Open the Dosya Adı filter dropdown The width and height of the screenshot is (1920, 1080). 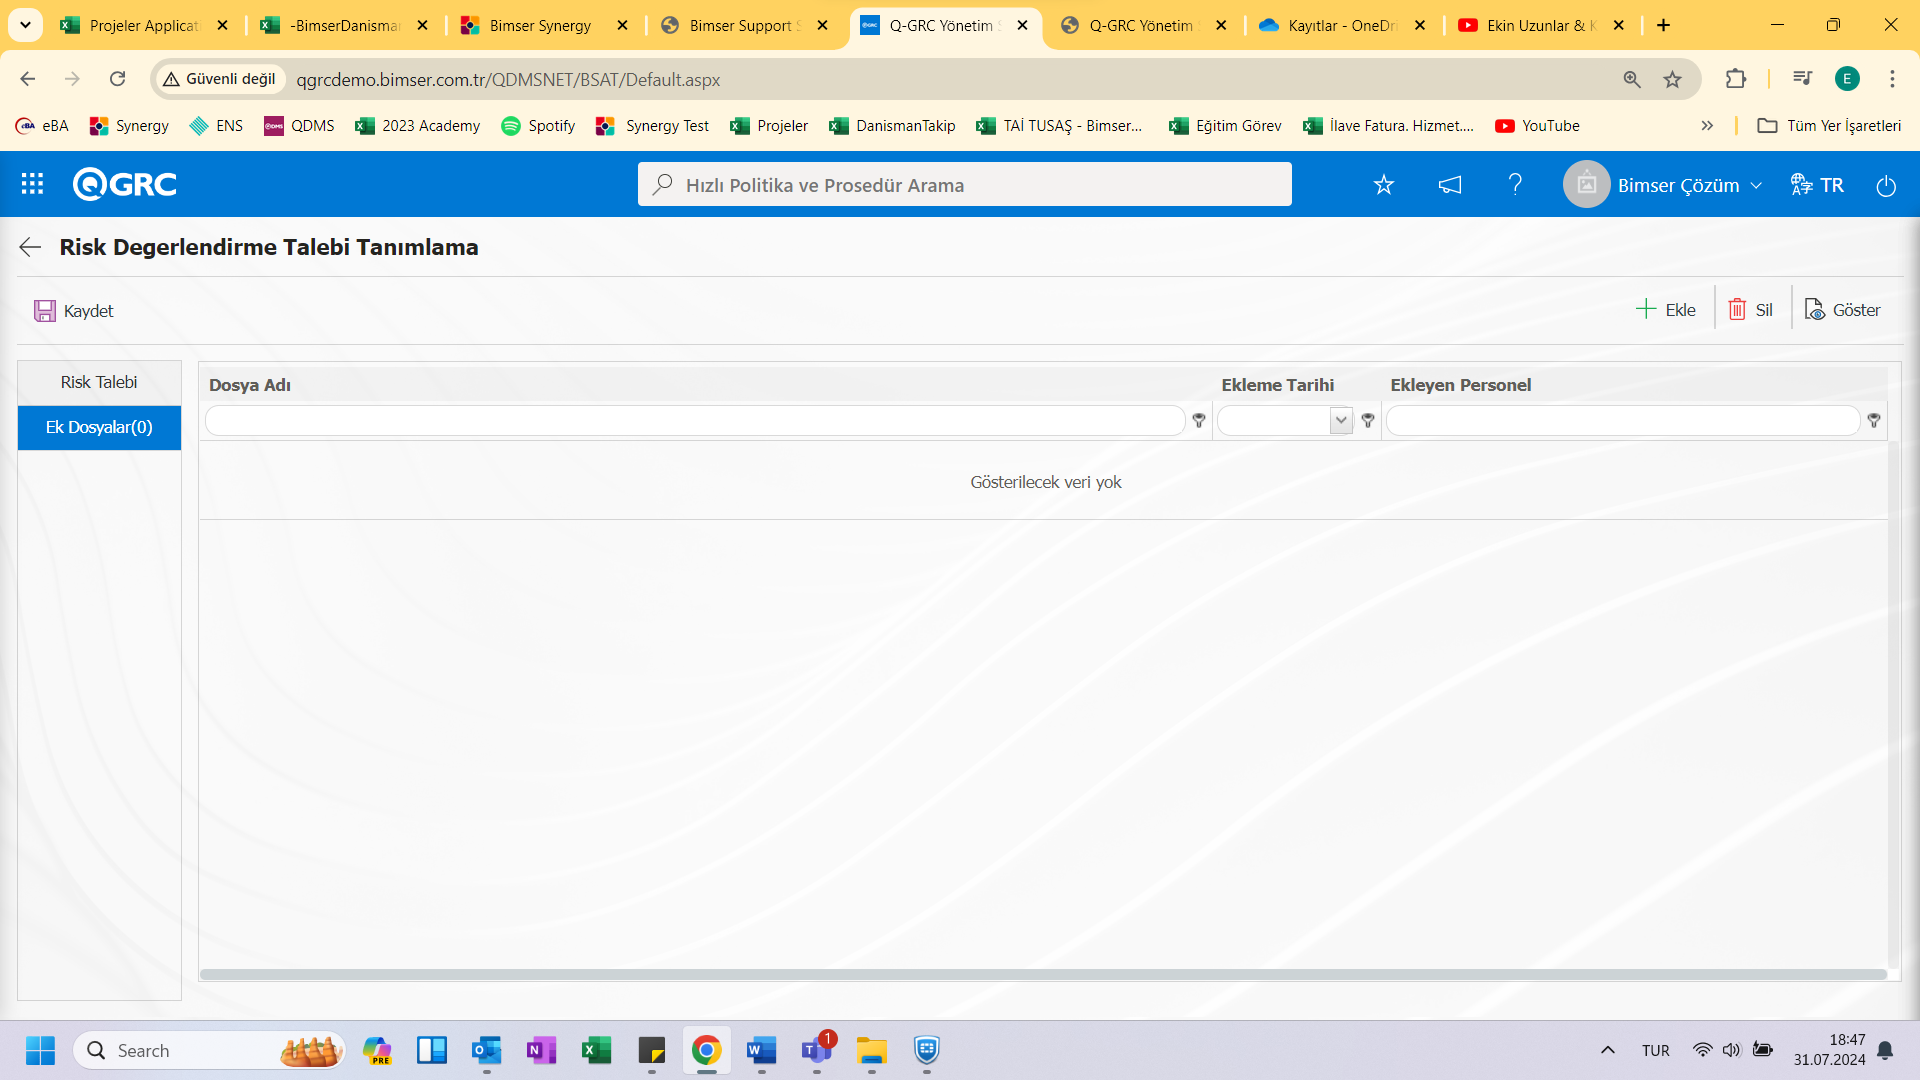pyautogui.click(x=1199, y=419)
